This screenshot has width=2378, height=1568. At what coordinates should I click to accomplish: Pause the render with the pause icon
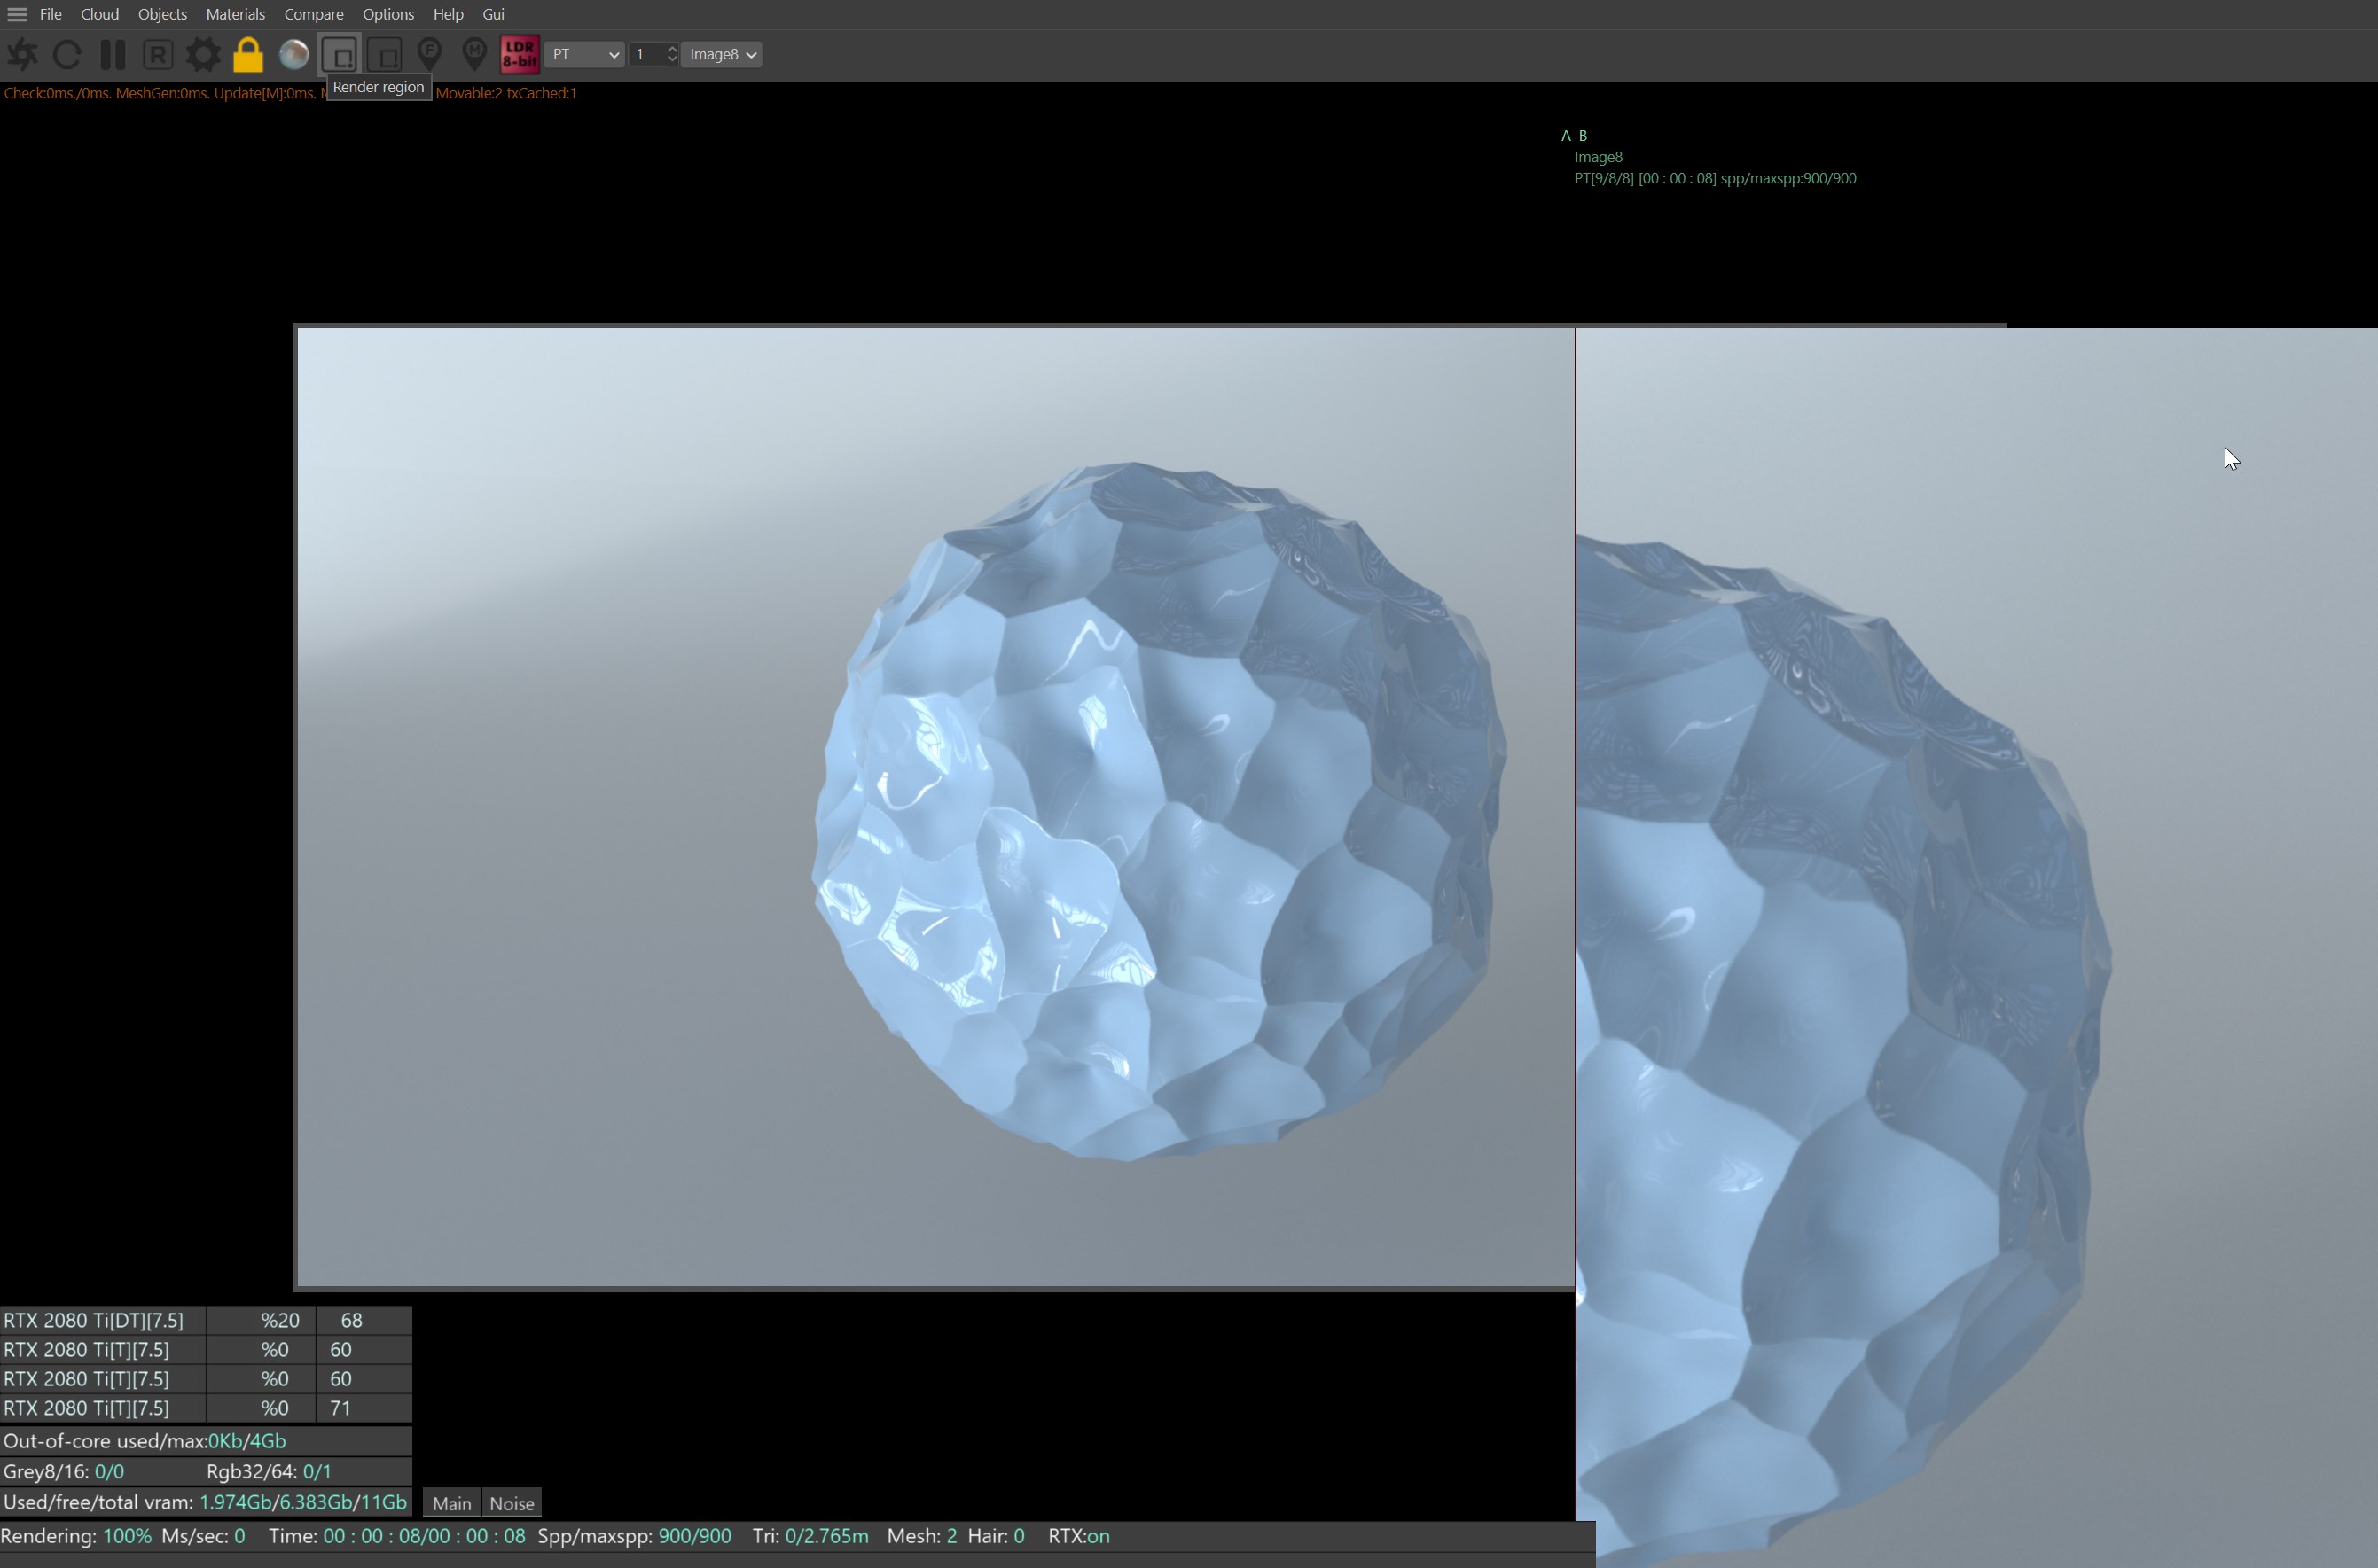click(x=112, y=54)
